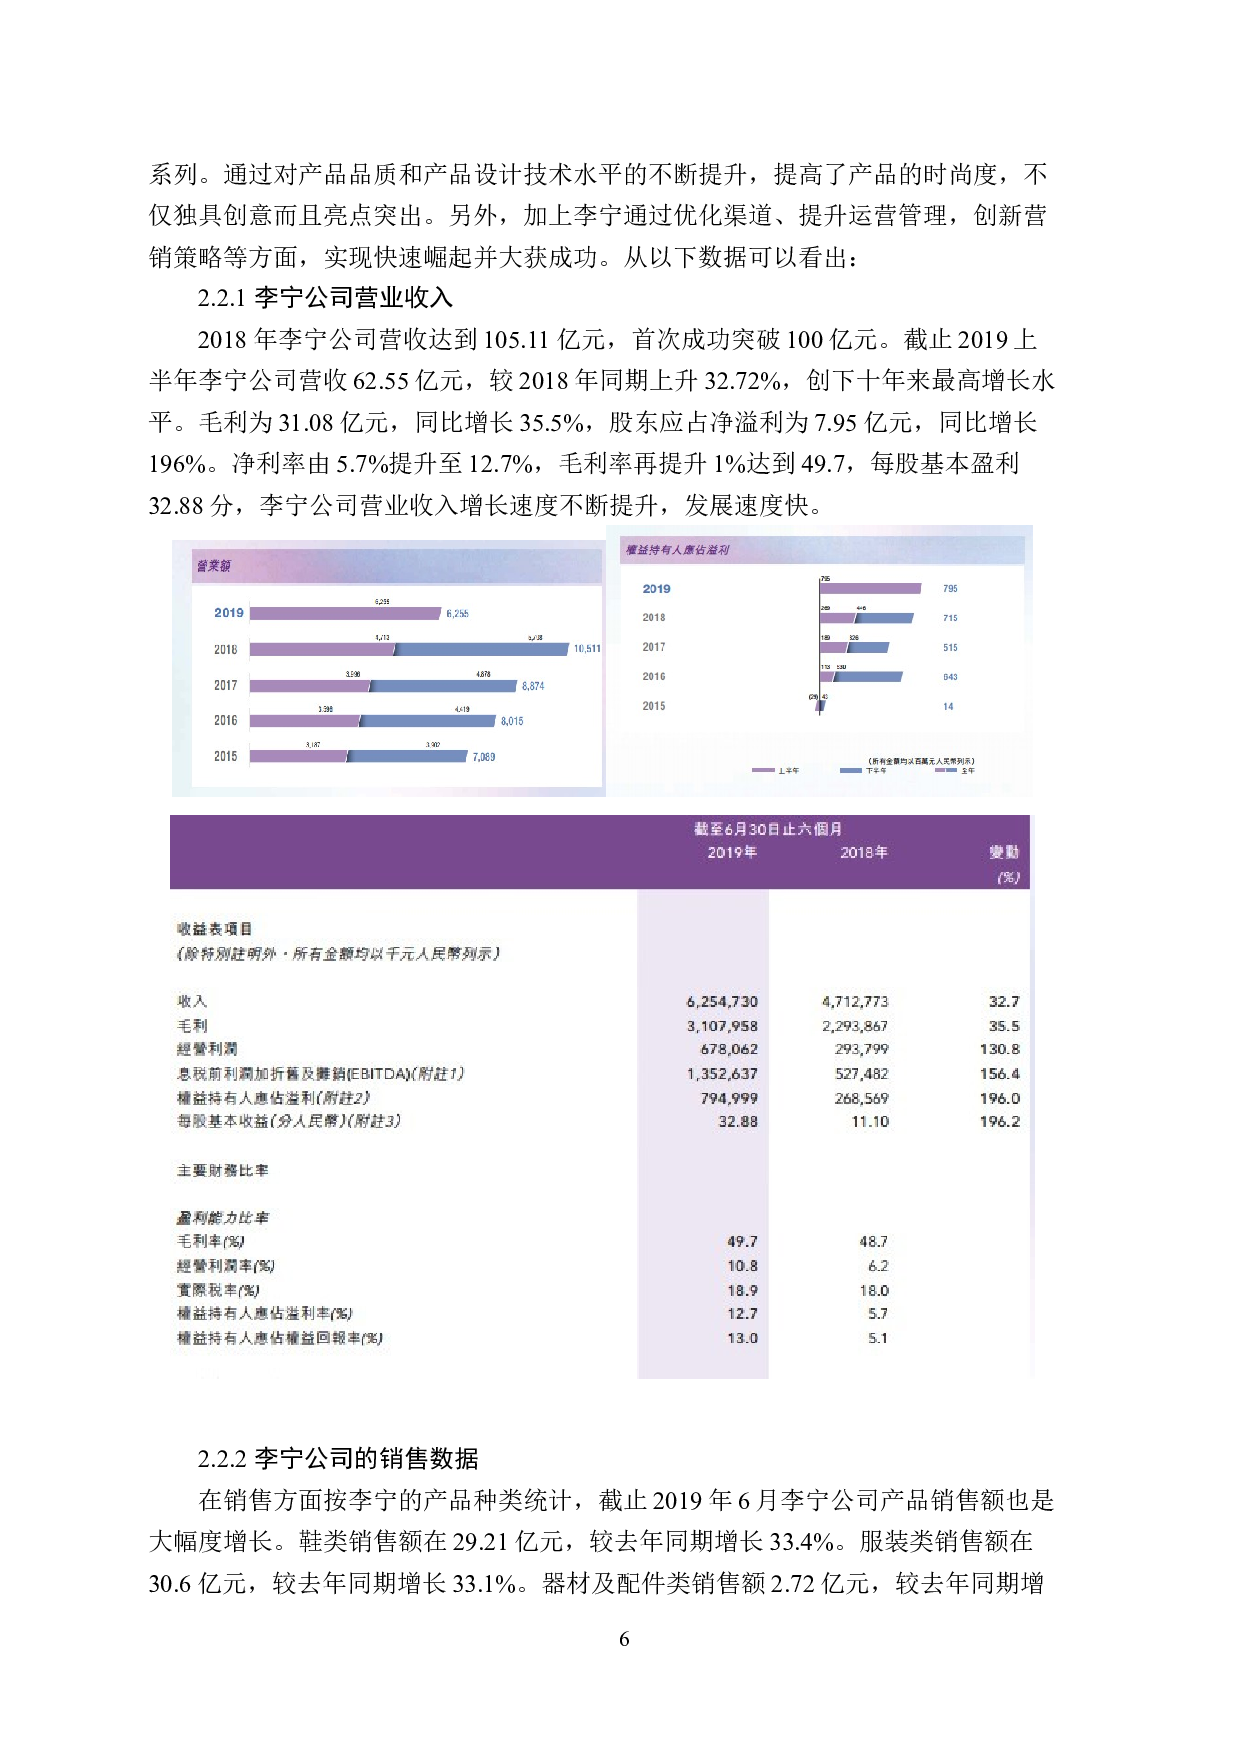Click the 2019 revenue cell 6,254,730
1240x1754 pixels.
(722, 1001)
